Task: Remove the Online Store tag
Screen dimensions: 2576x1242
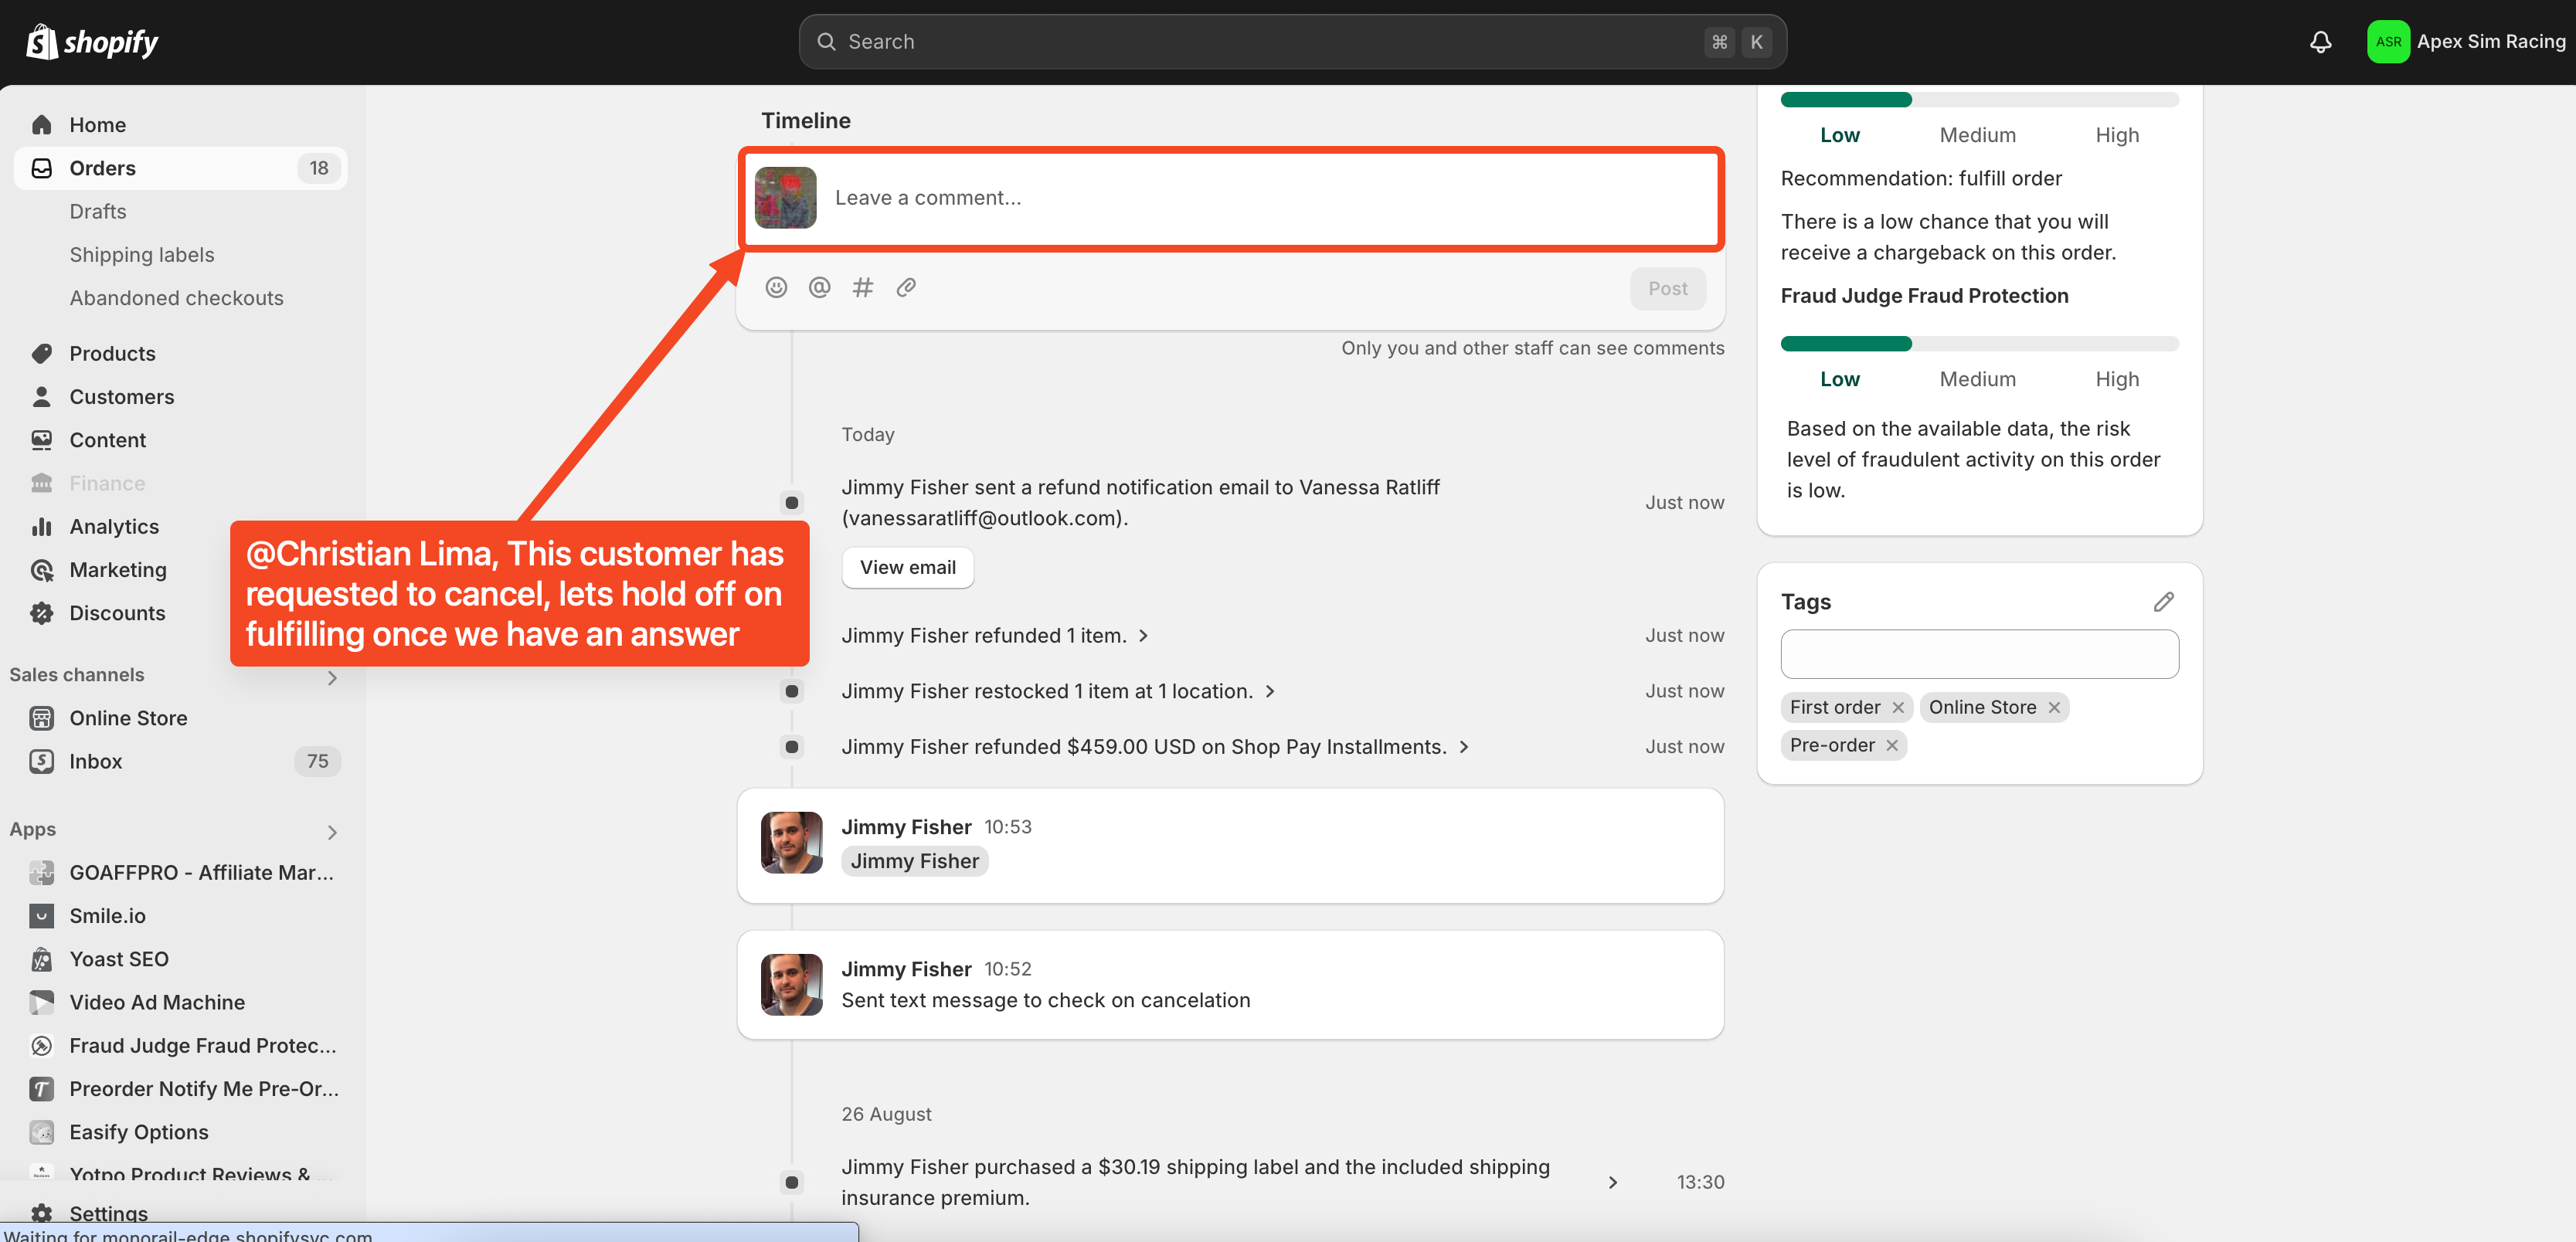Action: (2054, 707)
